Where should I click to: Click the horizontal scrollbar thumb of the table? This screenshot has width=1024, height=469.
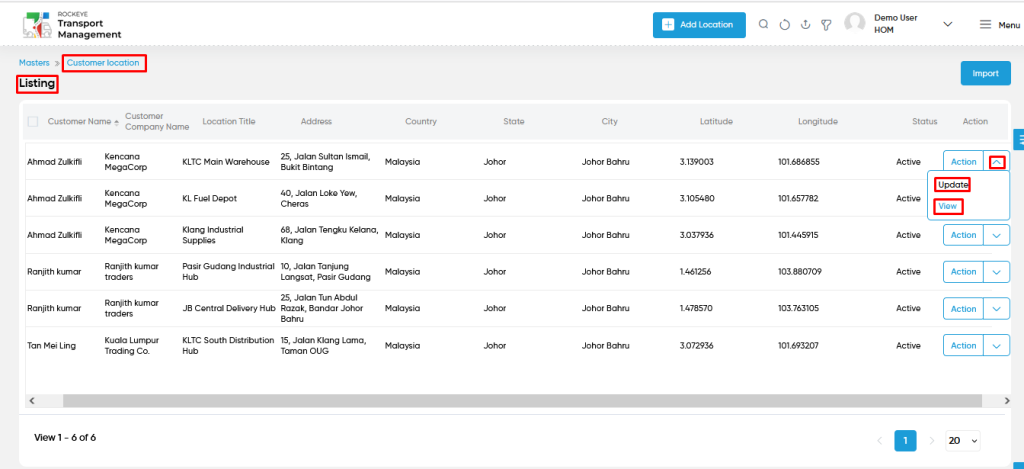click(522, 400)
